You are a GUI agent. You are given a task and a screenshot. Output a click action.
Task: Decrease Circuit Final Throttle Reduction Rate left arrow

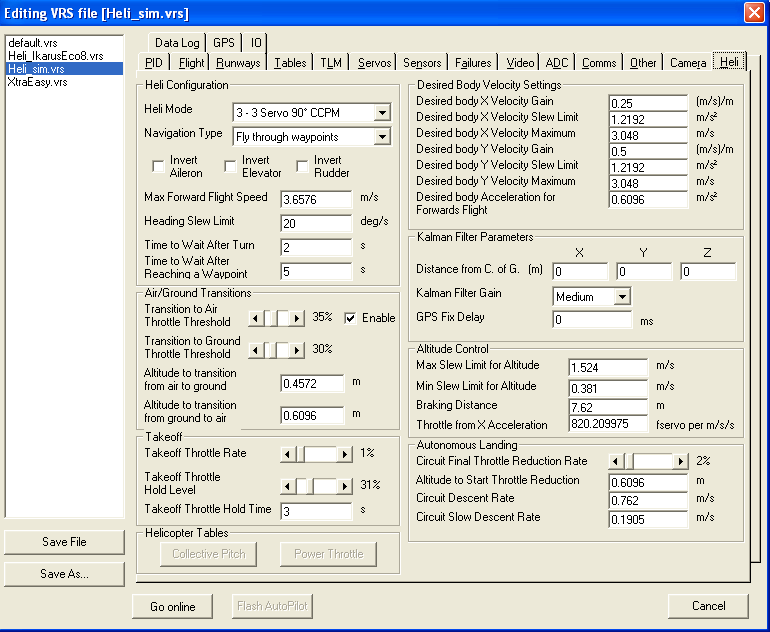tap(616, 462)
